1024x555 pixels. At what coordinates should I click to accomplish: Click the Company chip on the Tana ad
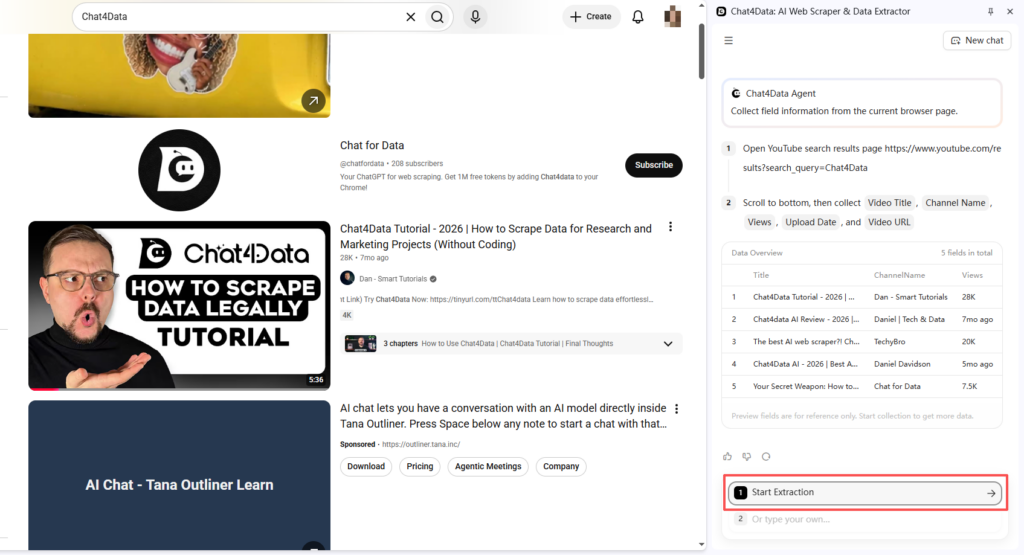[561, 466]
